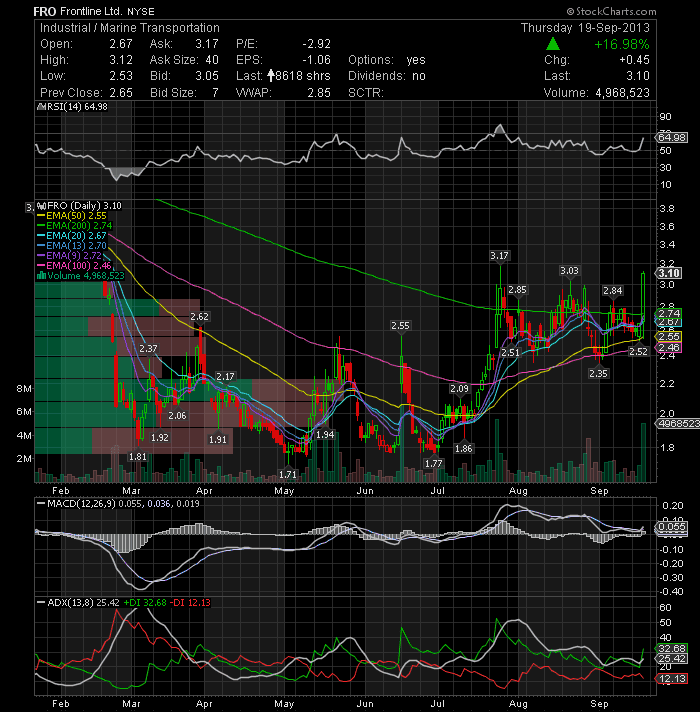The image size is (700, 712).
Task: Click the Thursday 19-Sep-2013 date
Action: [x=585, y=28]
